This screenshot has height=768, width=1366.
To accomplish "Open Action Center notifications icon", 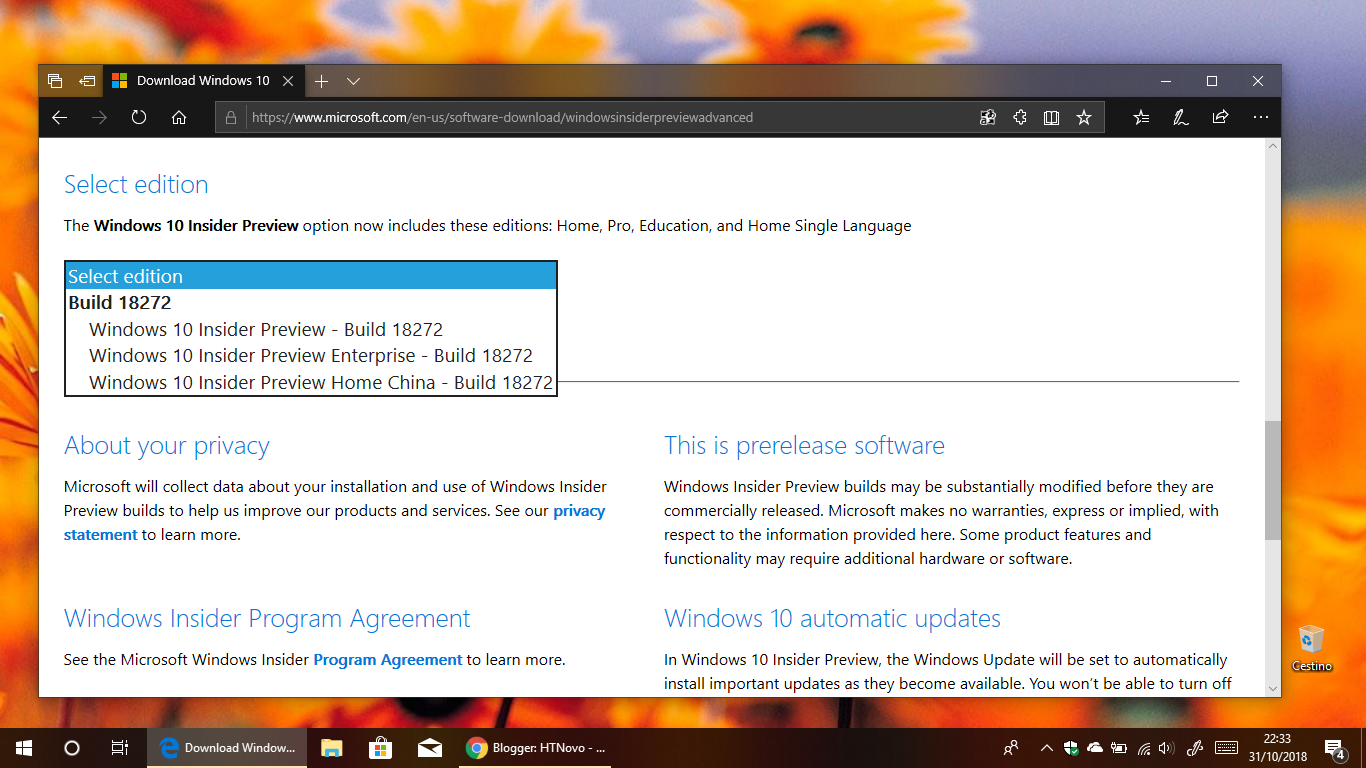I will tap(1334, 748).
